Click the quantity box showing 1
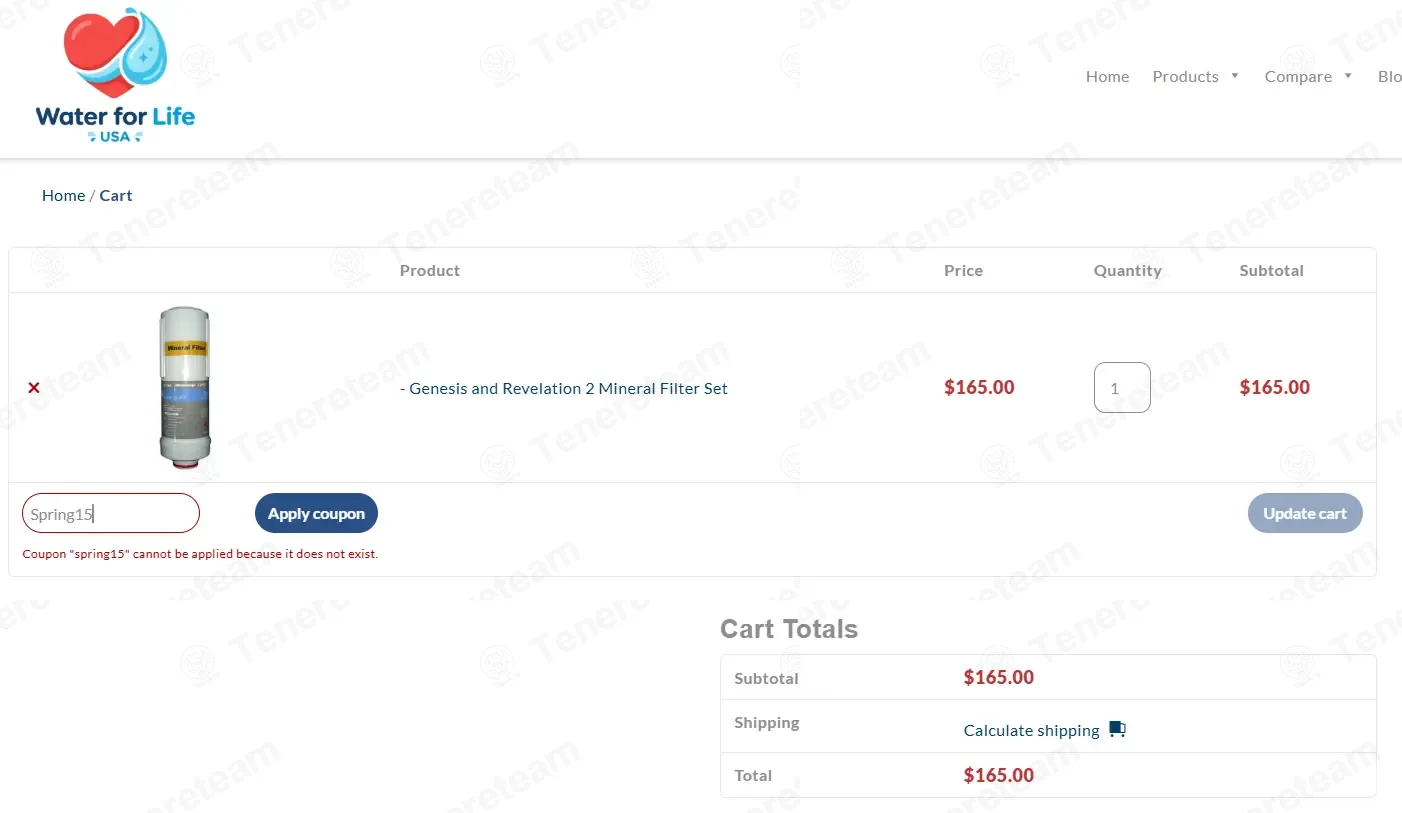The height and width of the screenshot is (813, 1402). point(1122,387)
